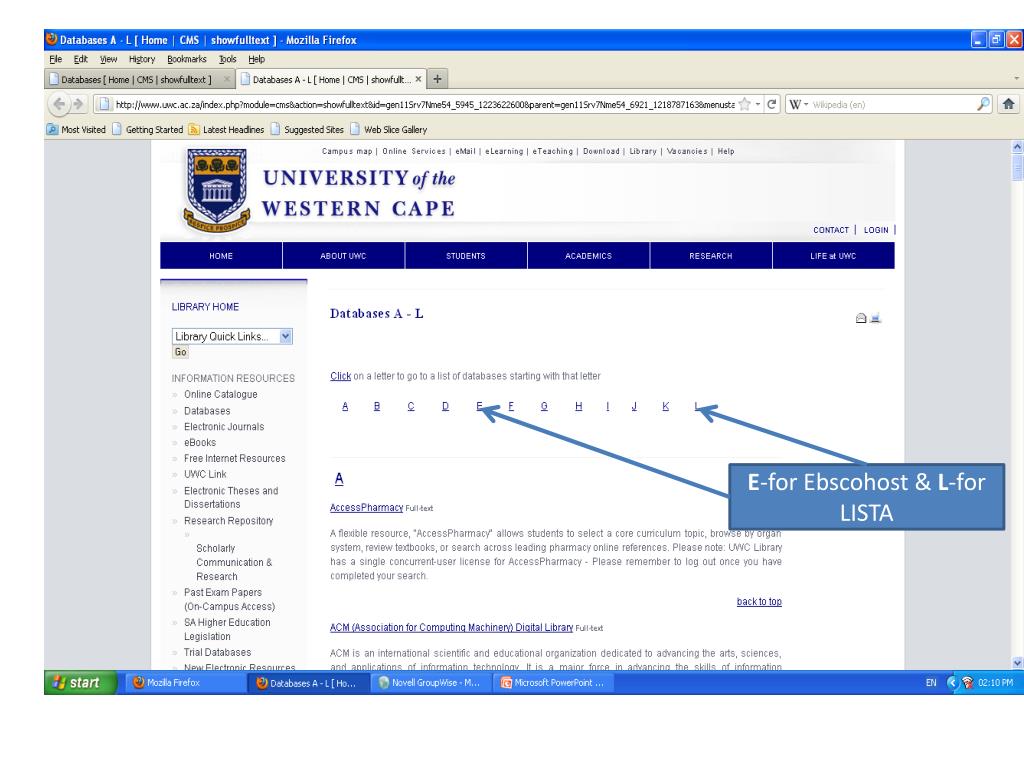
Task: Open the ACADEMICS navigation item
Action: click(588, 256)
